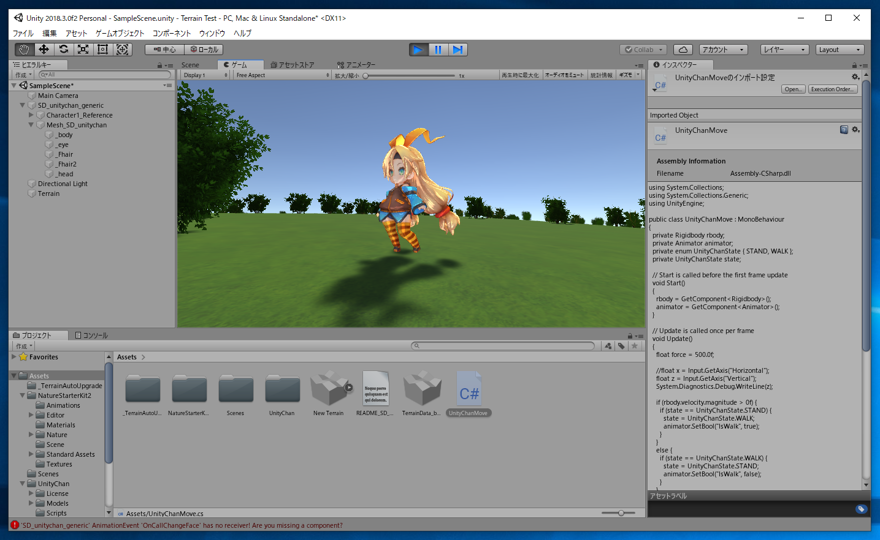Open the 編集 menu
Image resolution: width=880 pixels, height=540 pixels.
point(49,33)
